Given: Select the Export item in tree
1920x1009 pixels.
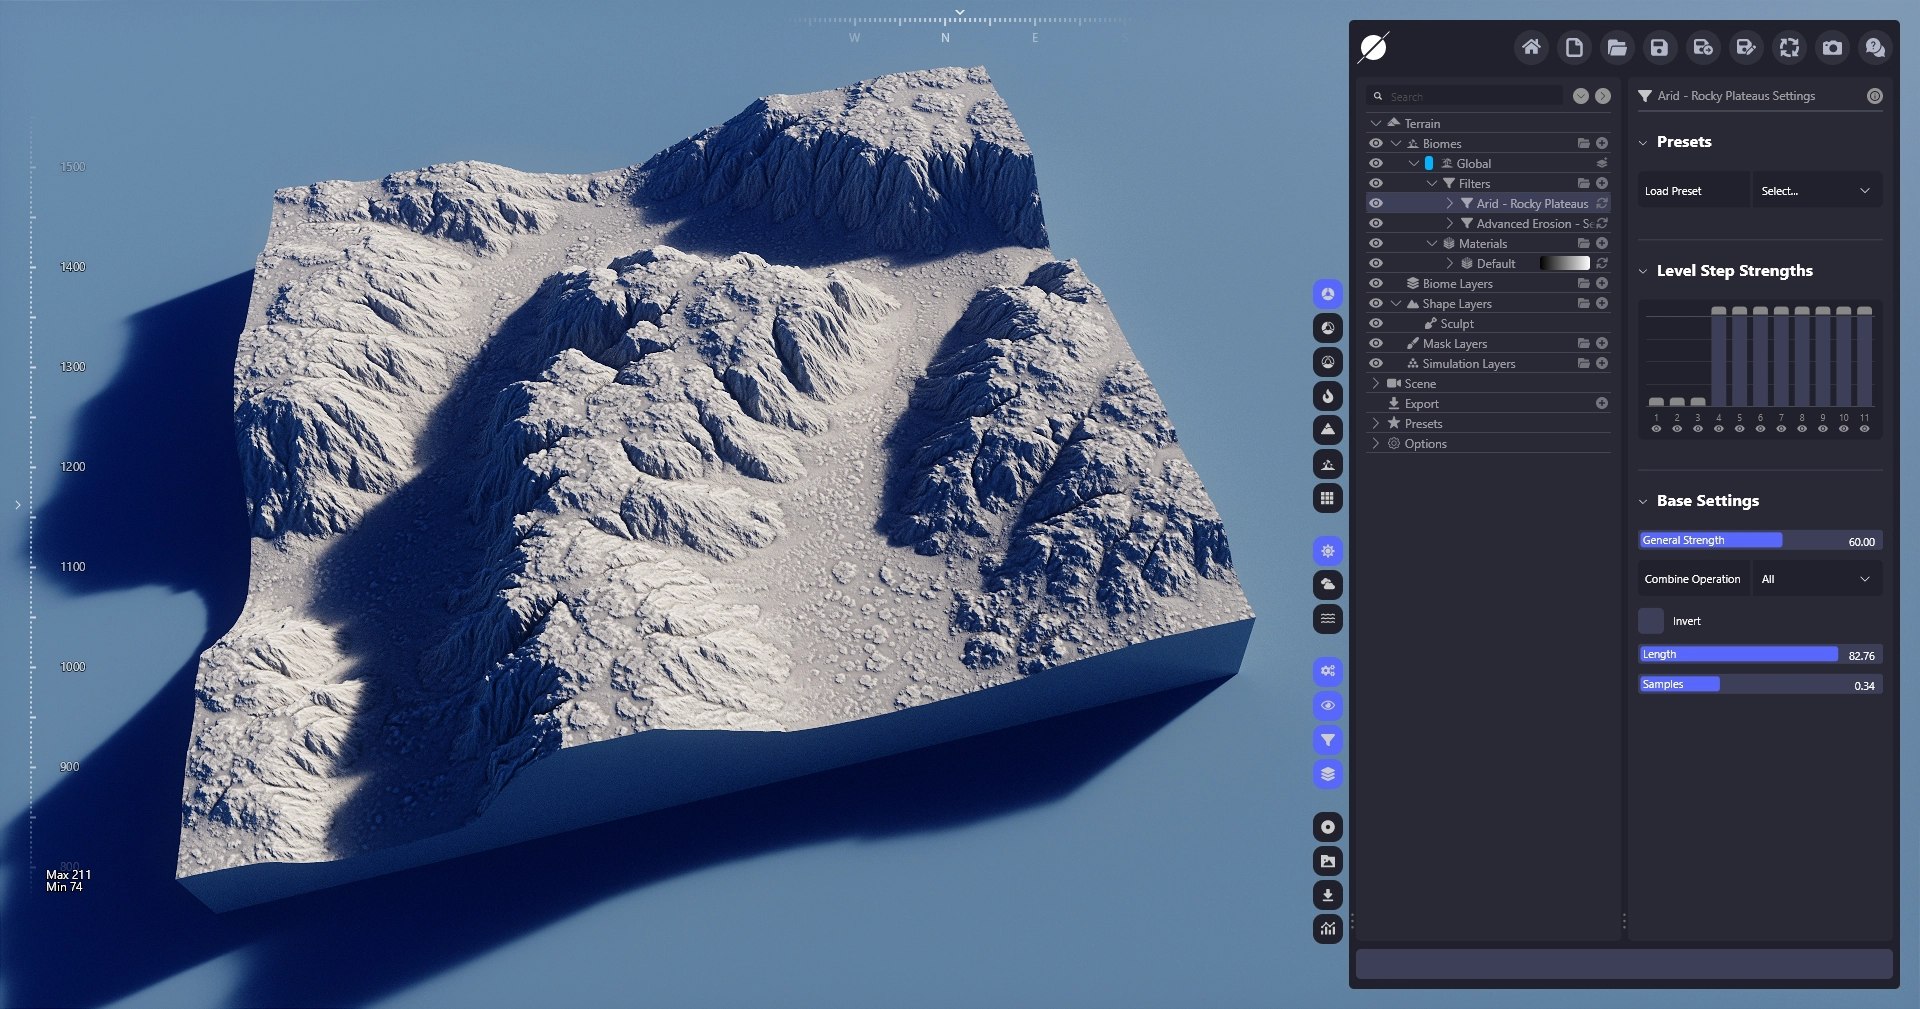Looking at the screenshot, I should pos(1421,403).
